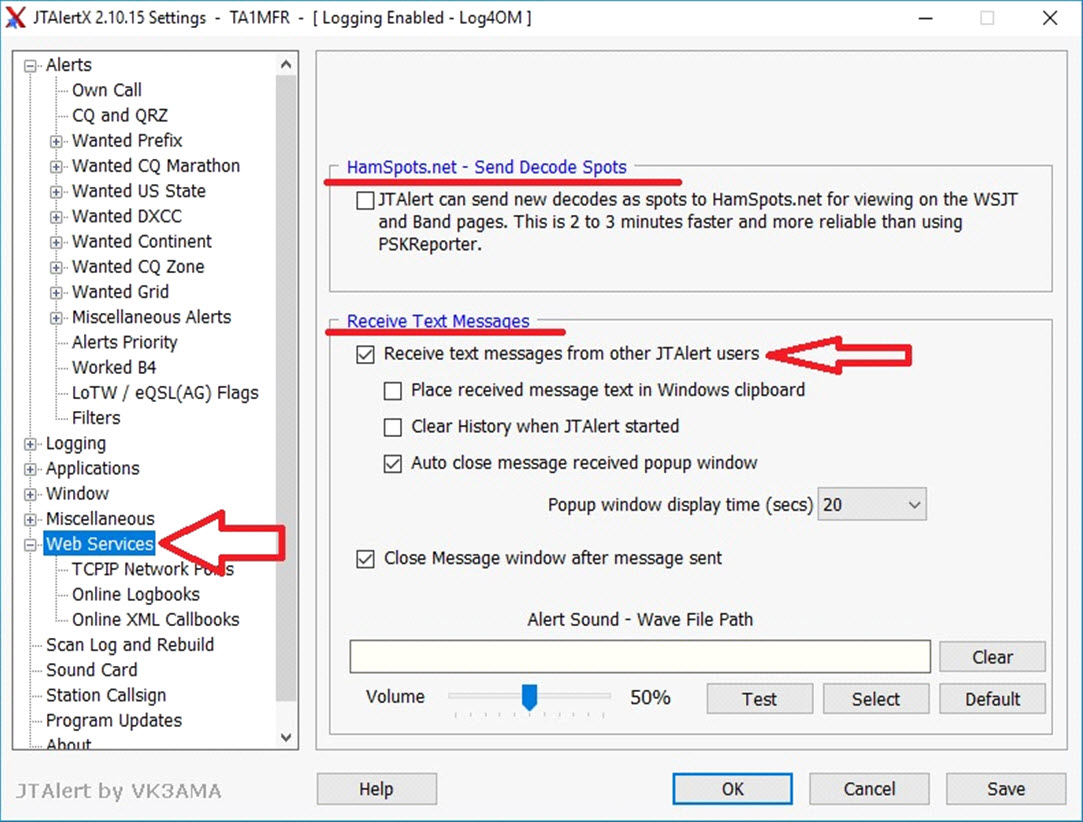This screenshot has width=1083, height=822.
Task: Select Web Services in the tree
Action: click(99, 544)
